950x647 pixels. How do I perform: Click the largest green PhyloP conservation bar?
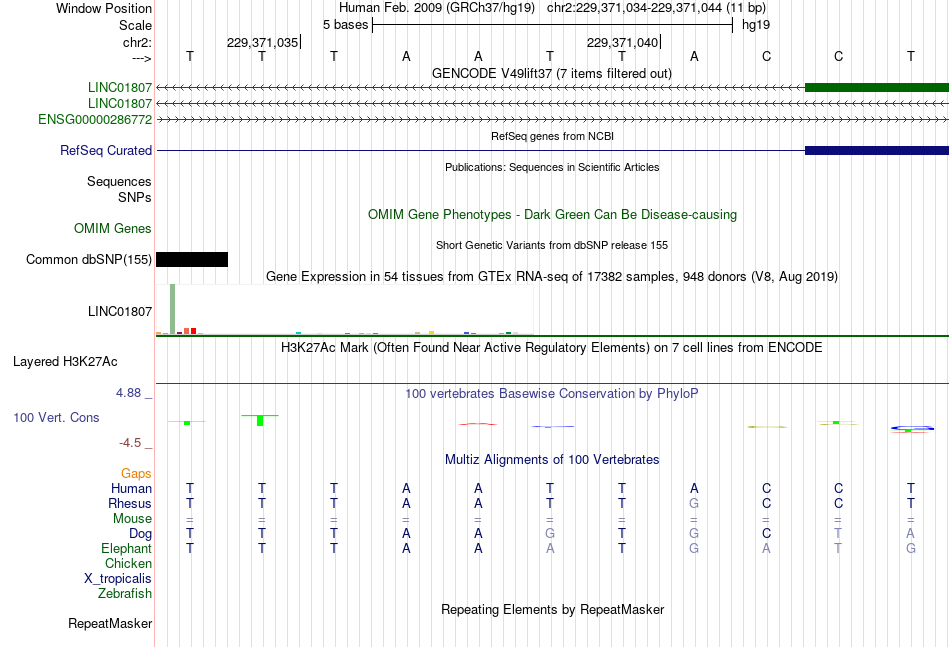click(x=260, y=420)
